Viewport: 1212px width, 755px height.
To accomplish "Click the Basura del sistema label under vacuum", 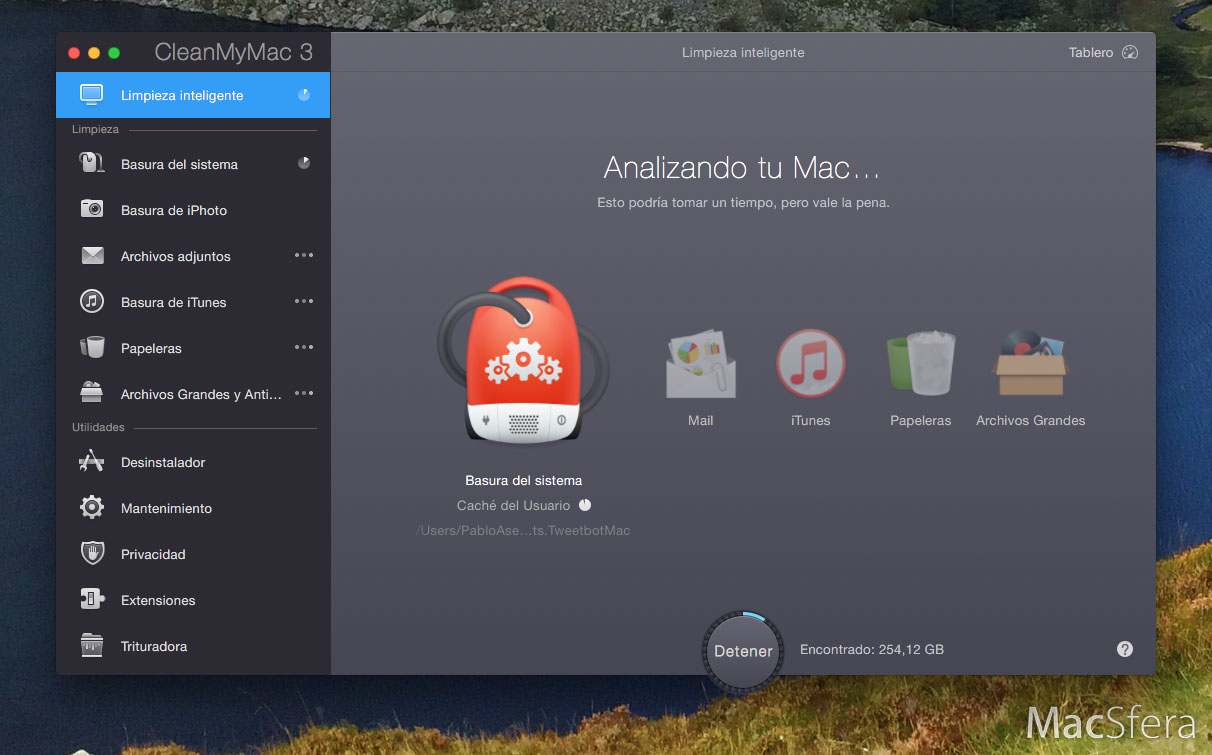I will 523,481.
